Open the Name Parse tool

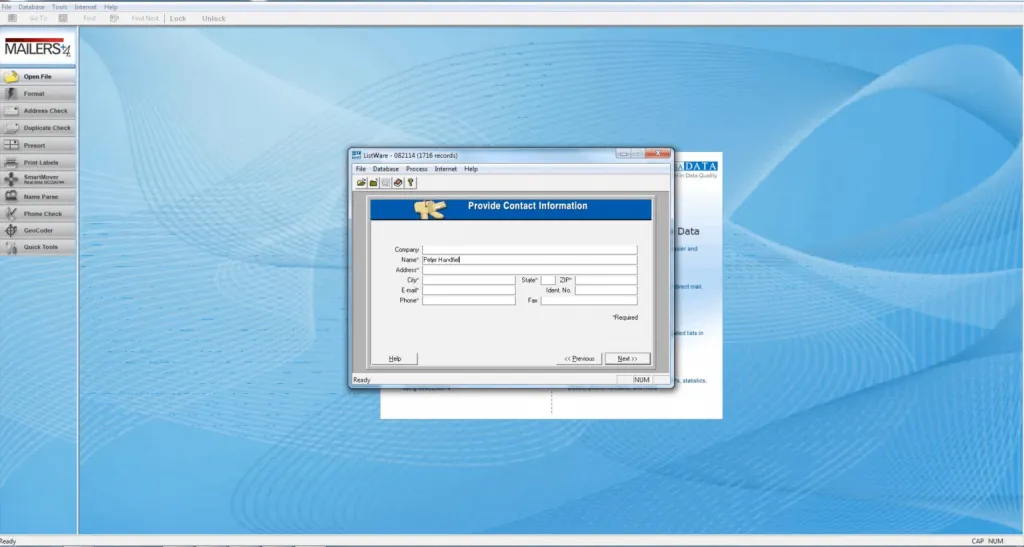(38, 196)
